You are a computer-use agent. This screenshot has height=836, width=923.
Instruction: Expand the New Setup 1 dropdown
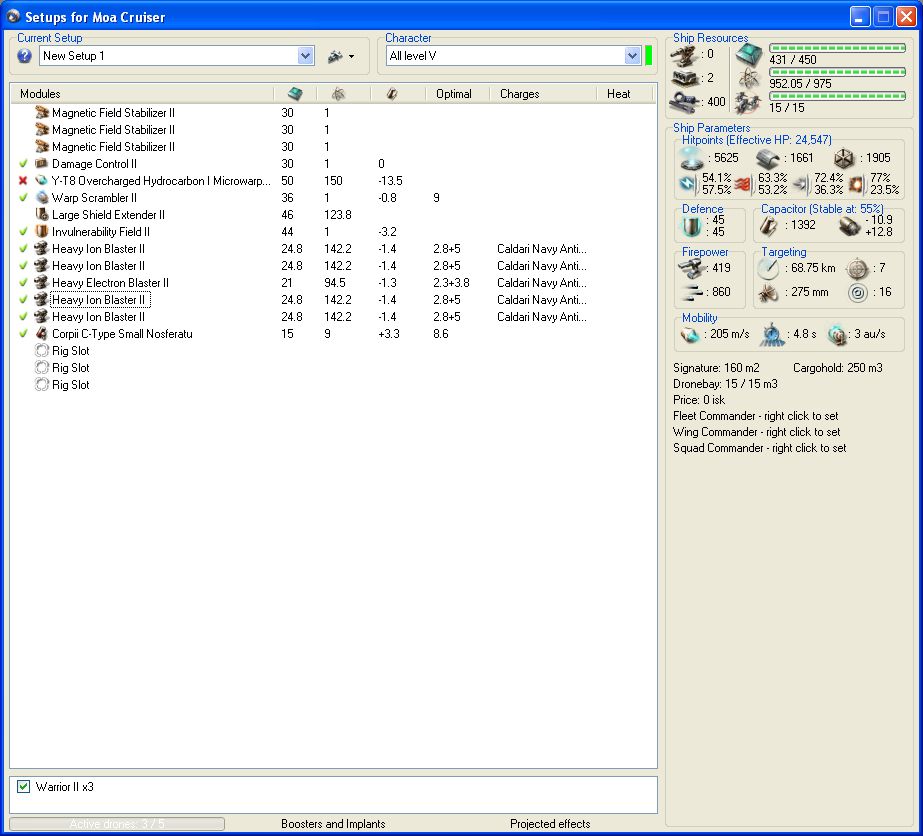[305, 57]
